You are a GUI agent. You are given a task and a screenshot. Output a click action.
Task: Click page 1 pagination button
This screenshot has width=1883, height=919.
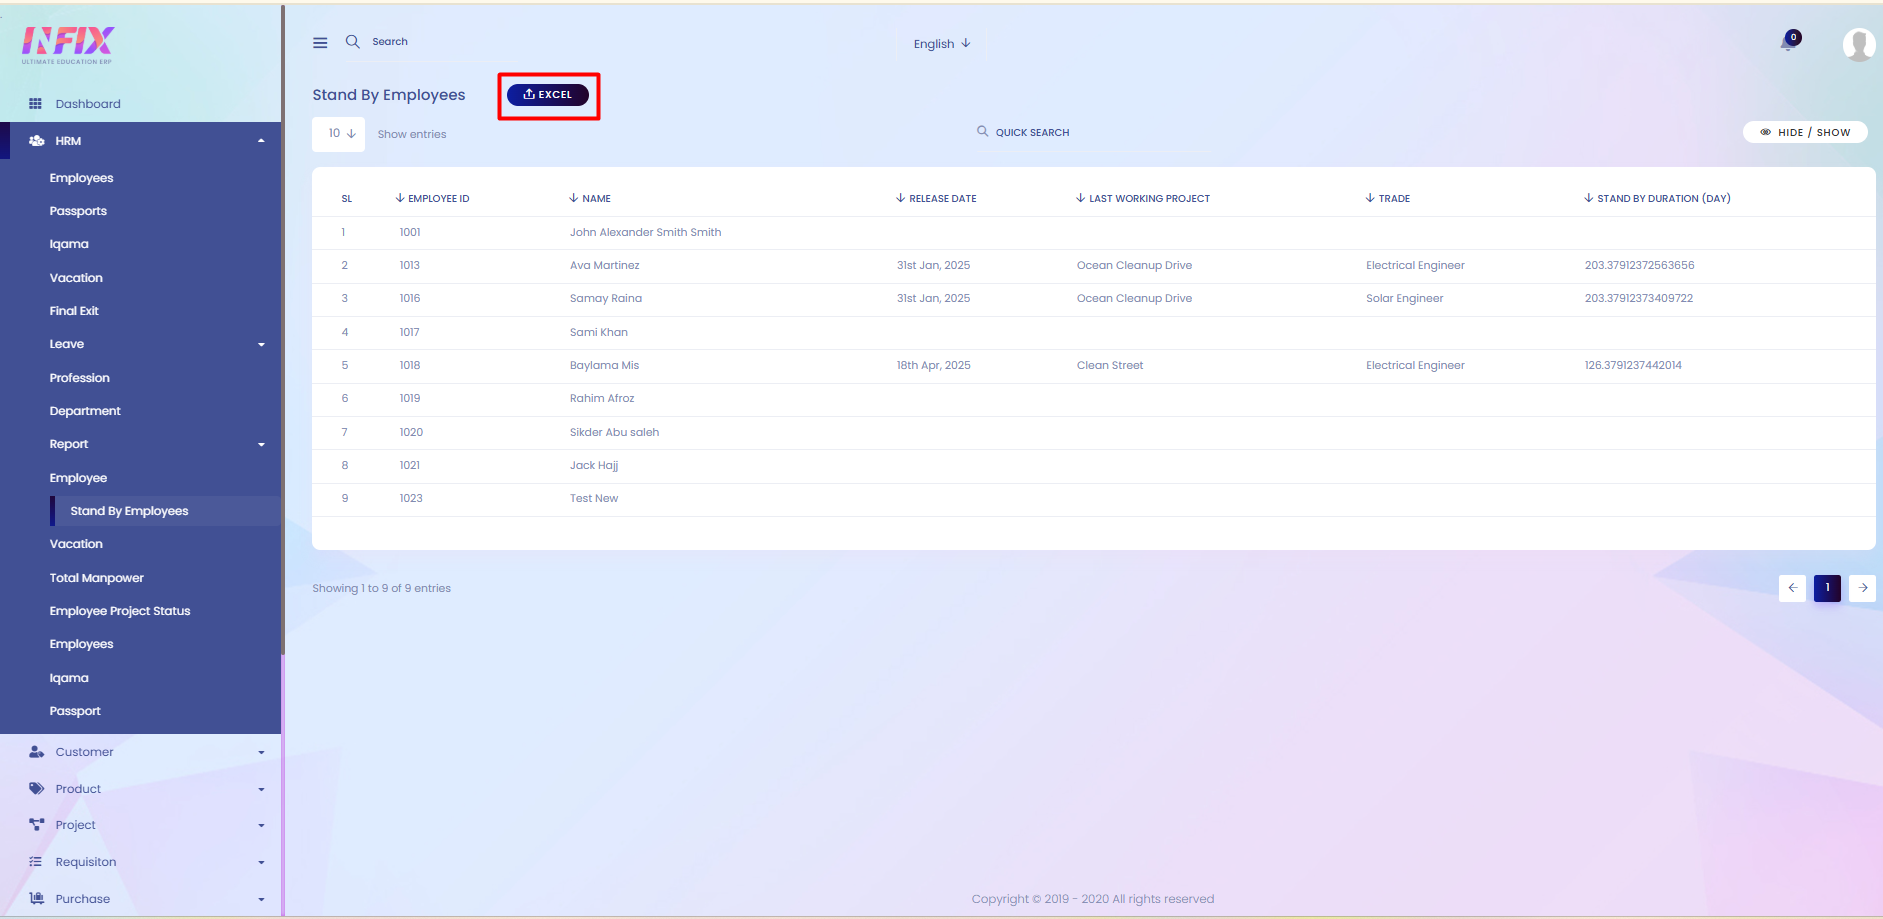pyautogui.click(x=1827, y=588)
